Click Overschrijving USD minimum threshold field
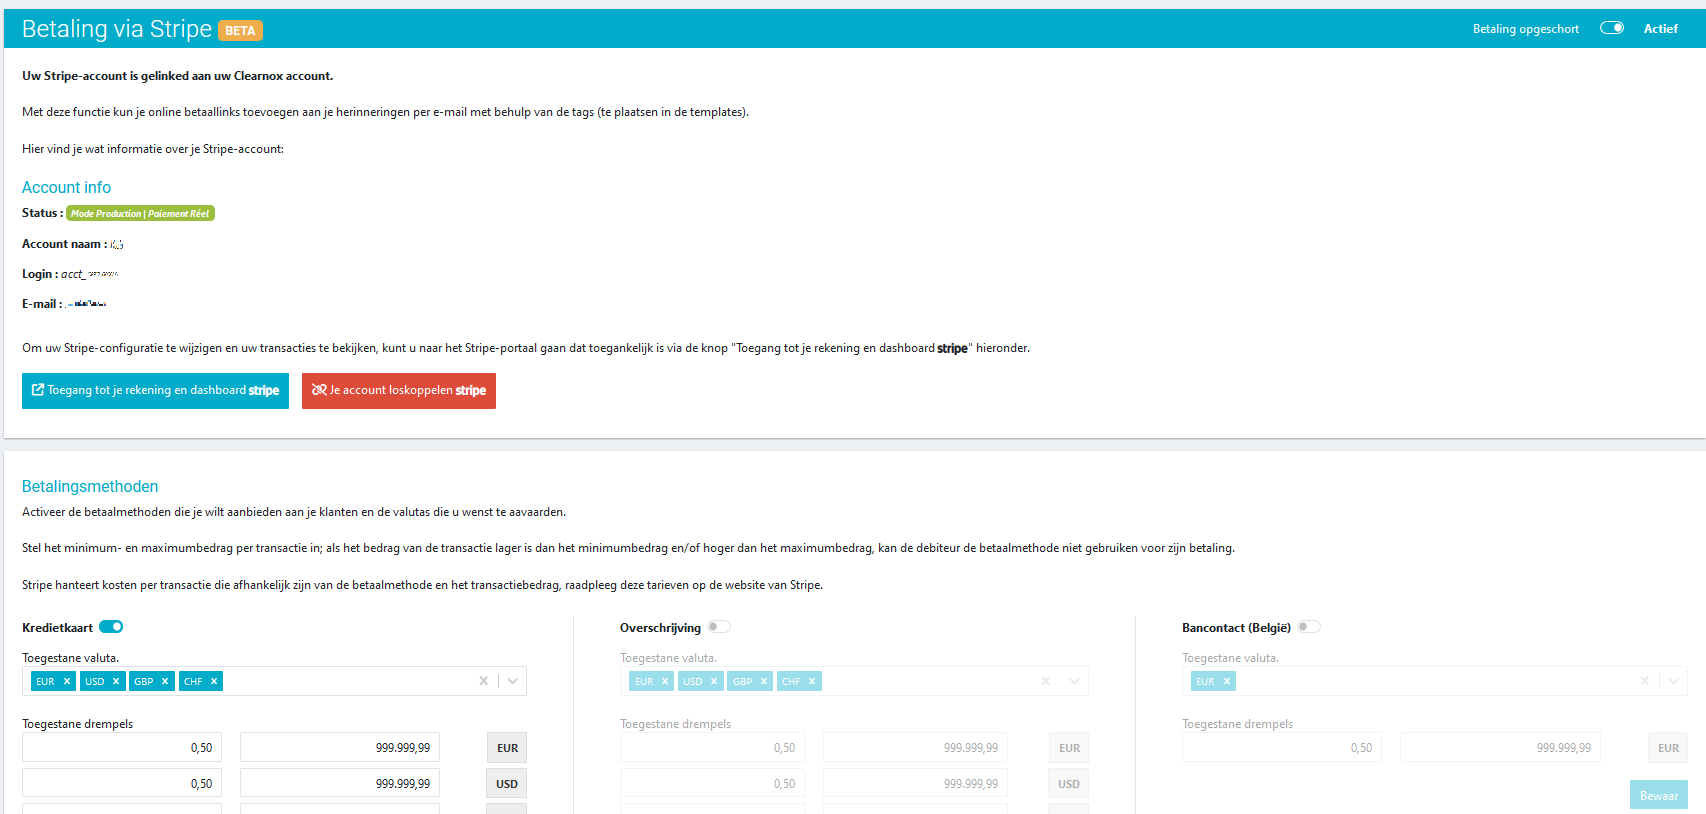1706x814 pixels. [x=712, y=783]
